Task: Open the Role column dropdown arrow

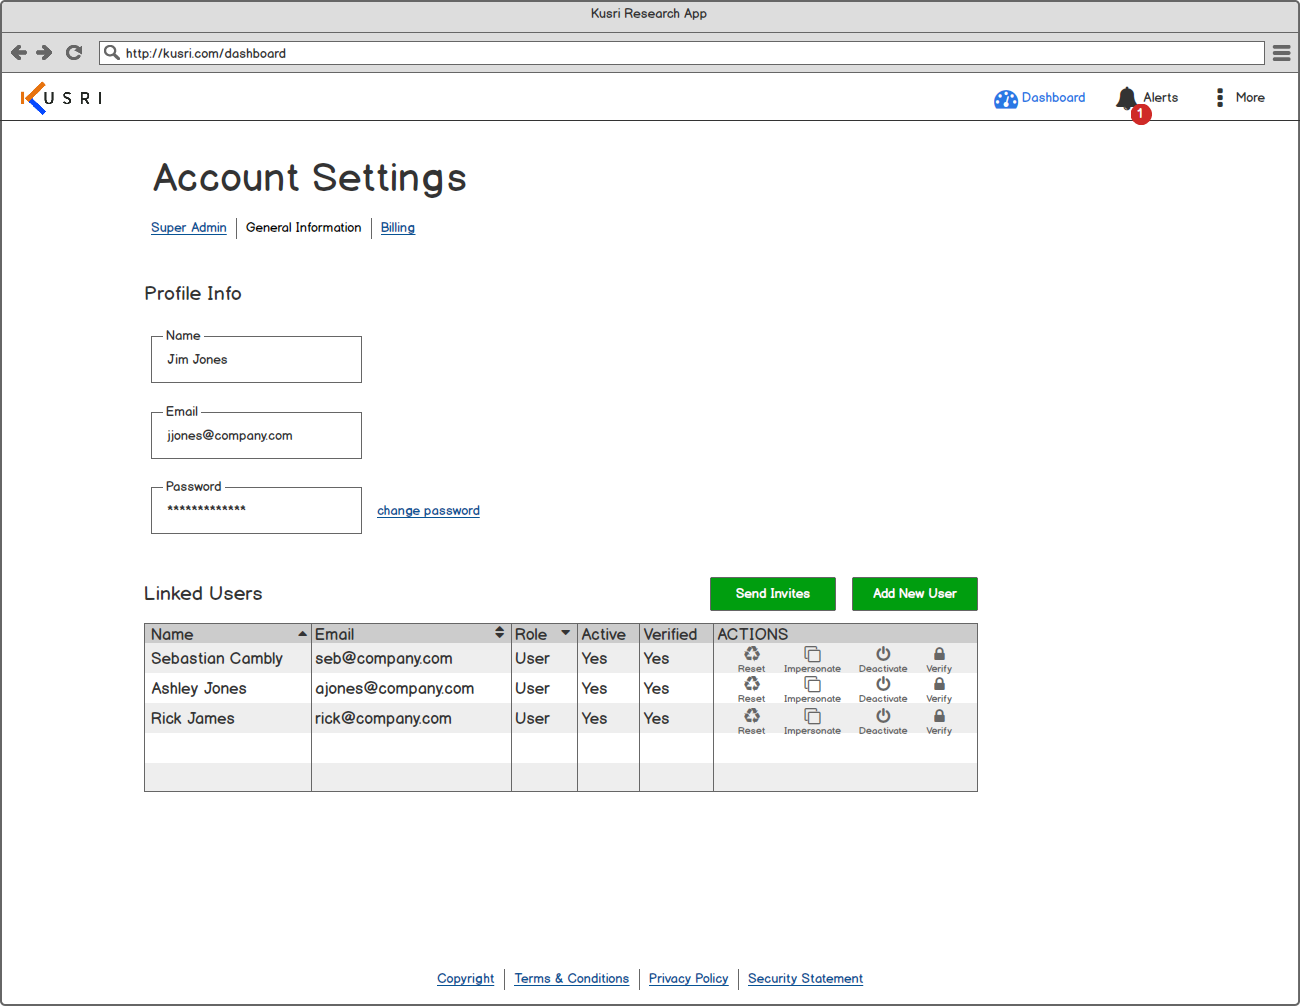Action: tap(565, 633)
